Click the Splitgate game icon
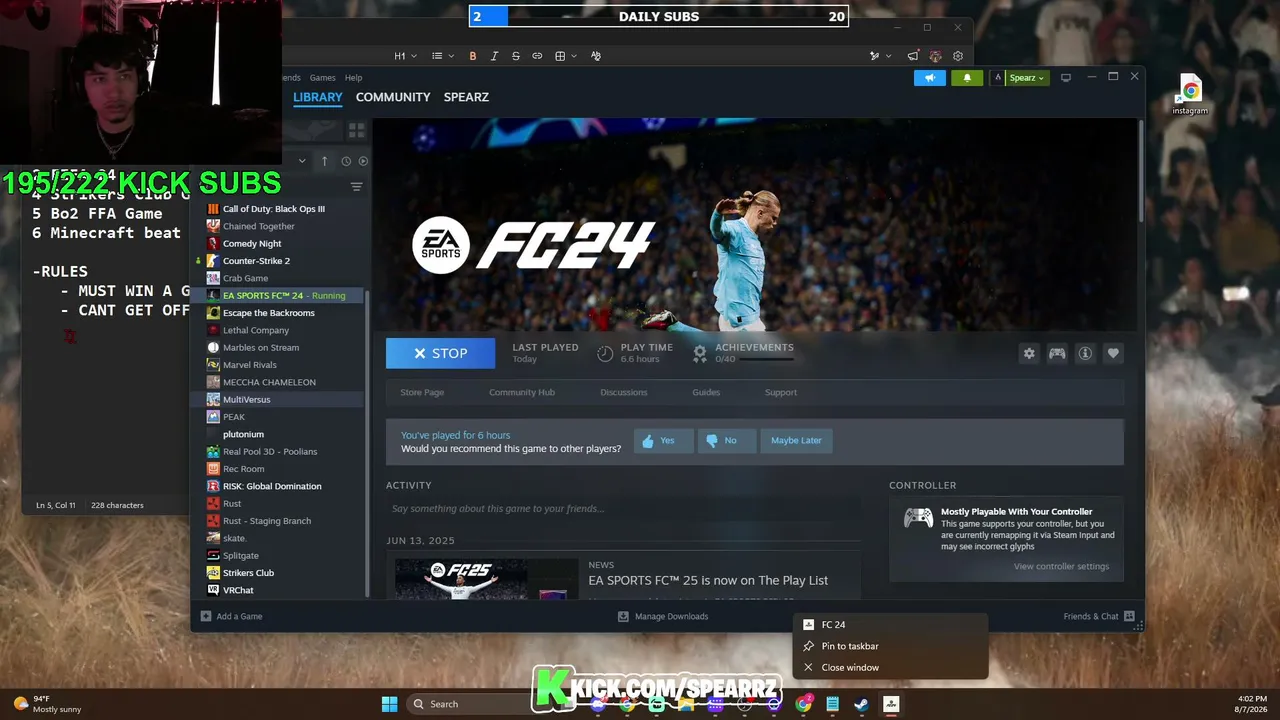 coord(213,555)
